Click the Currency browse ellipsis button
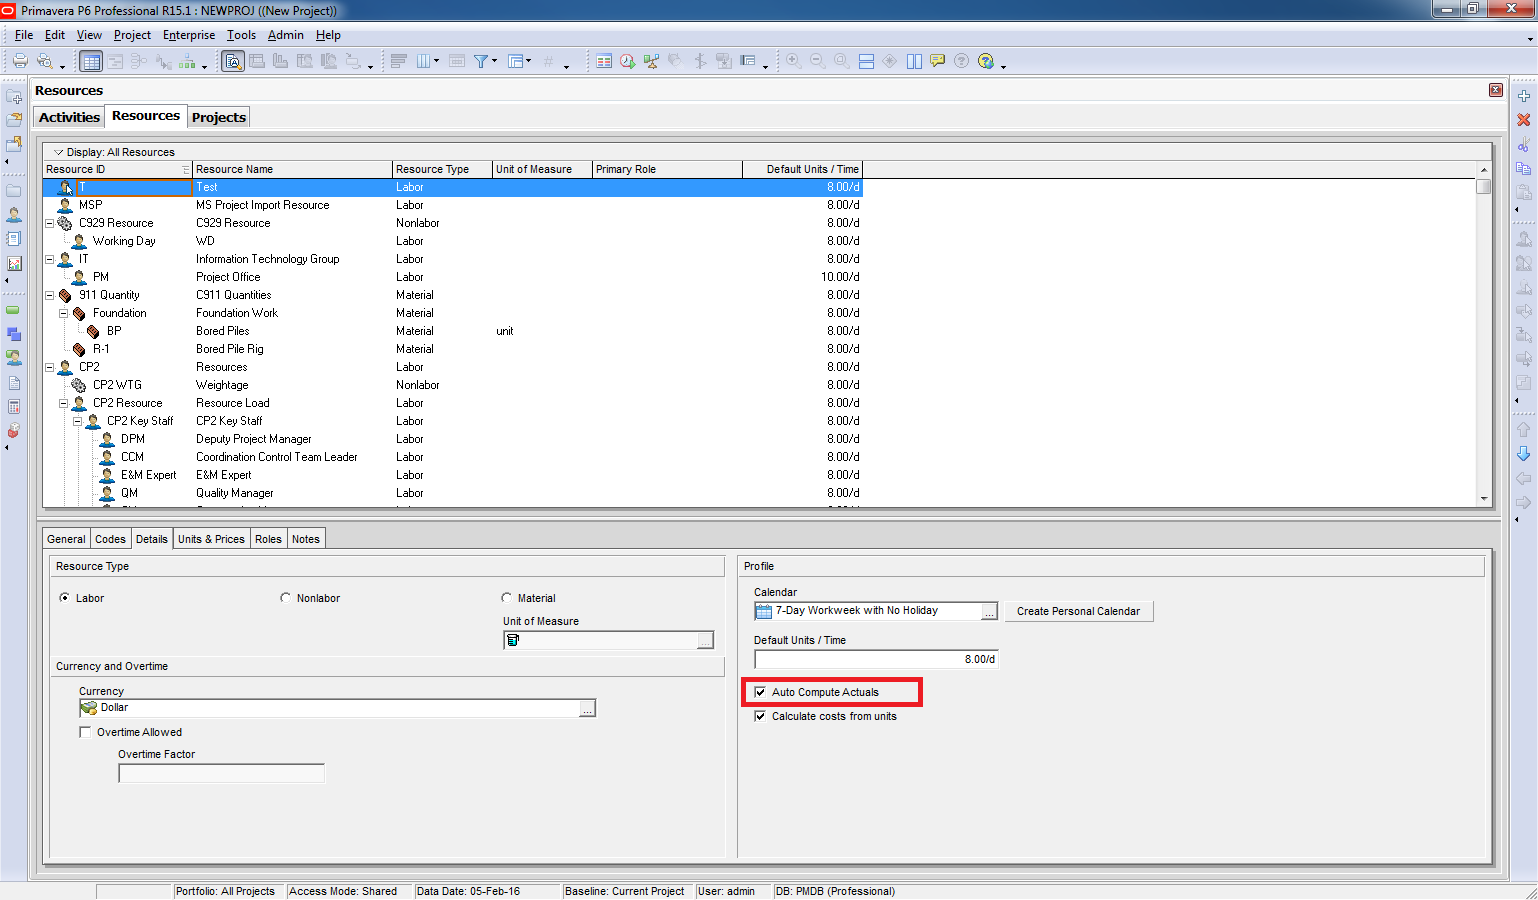 point(588,708)
